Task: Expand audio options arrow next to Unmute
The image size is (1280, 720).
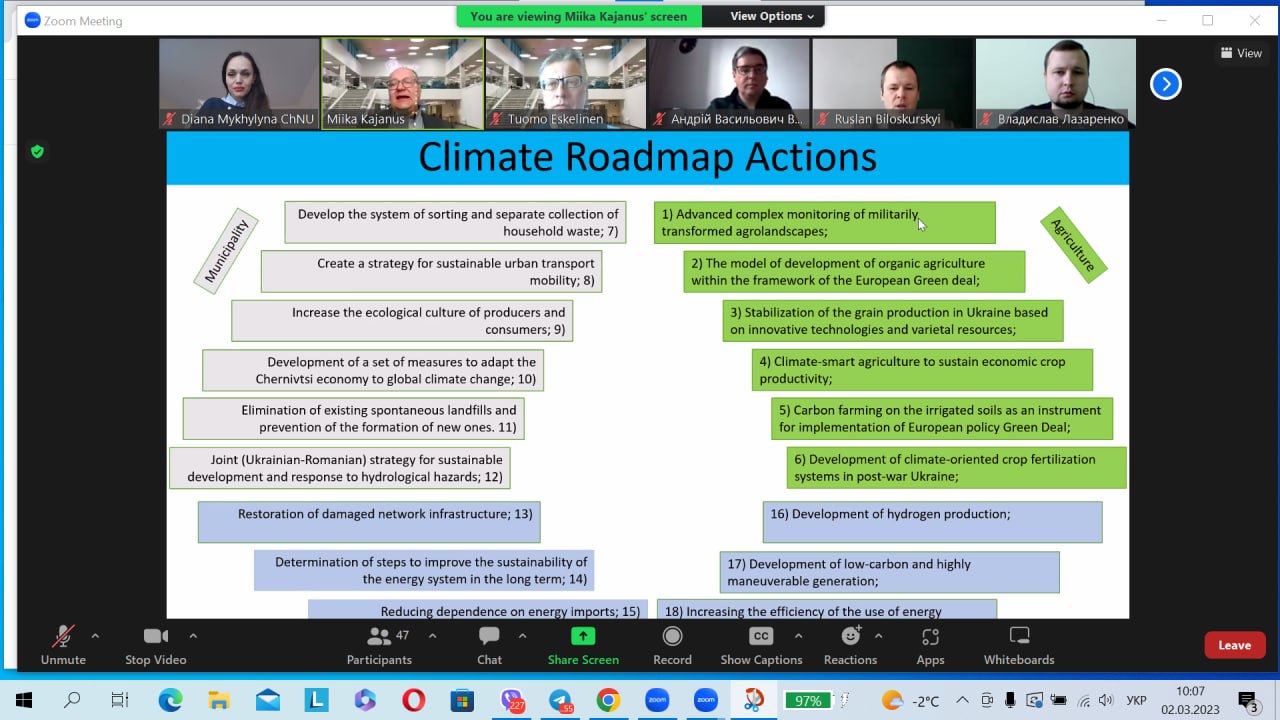Action: click(x=95, y=635)
